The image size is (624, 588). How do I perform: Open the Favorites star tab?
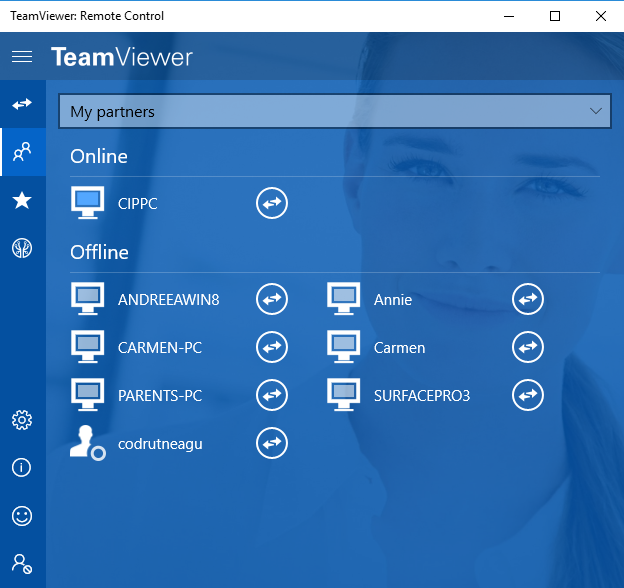click(22, 200)
